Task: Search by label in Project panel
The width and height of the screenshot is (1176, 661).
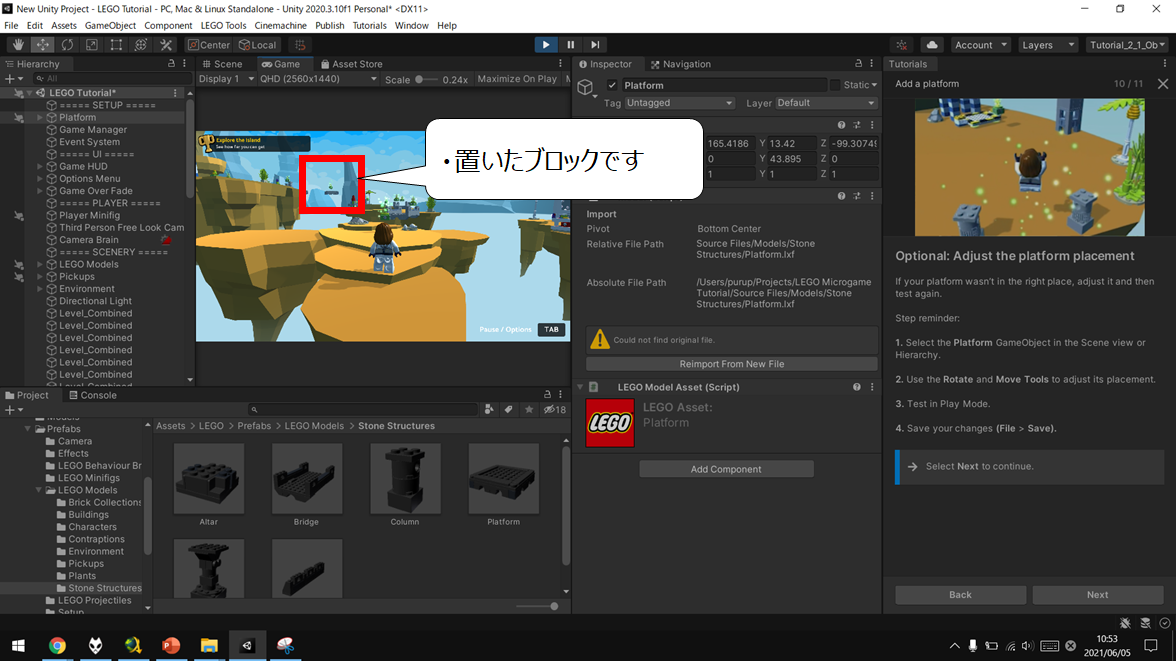Action: [508, 410]
